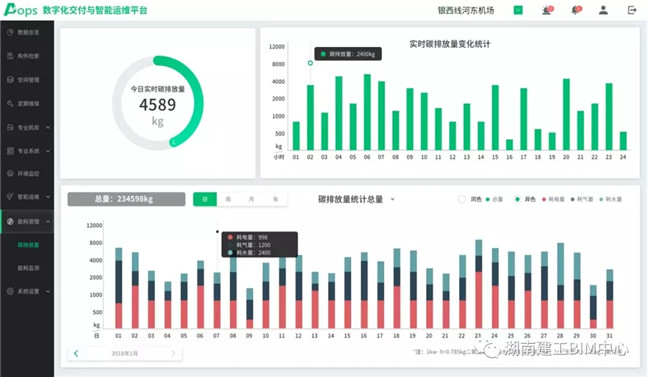Click the 实时碳排放量变化统计 chart title
Image resolution: width=650 pixels, height=377 pixels.
point(450,44)
